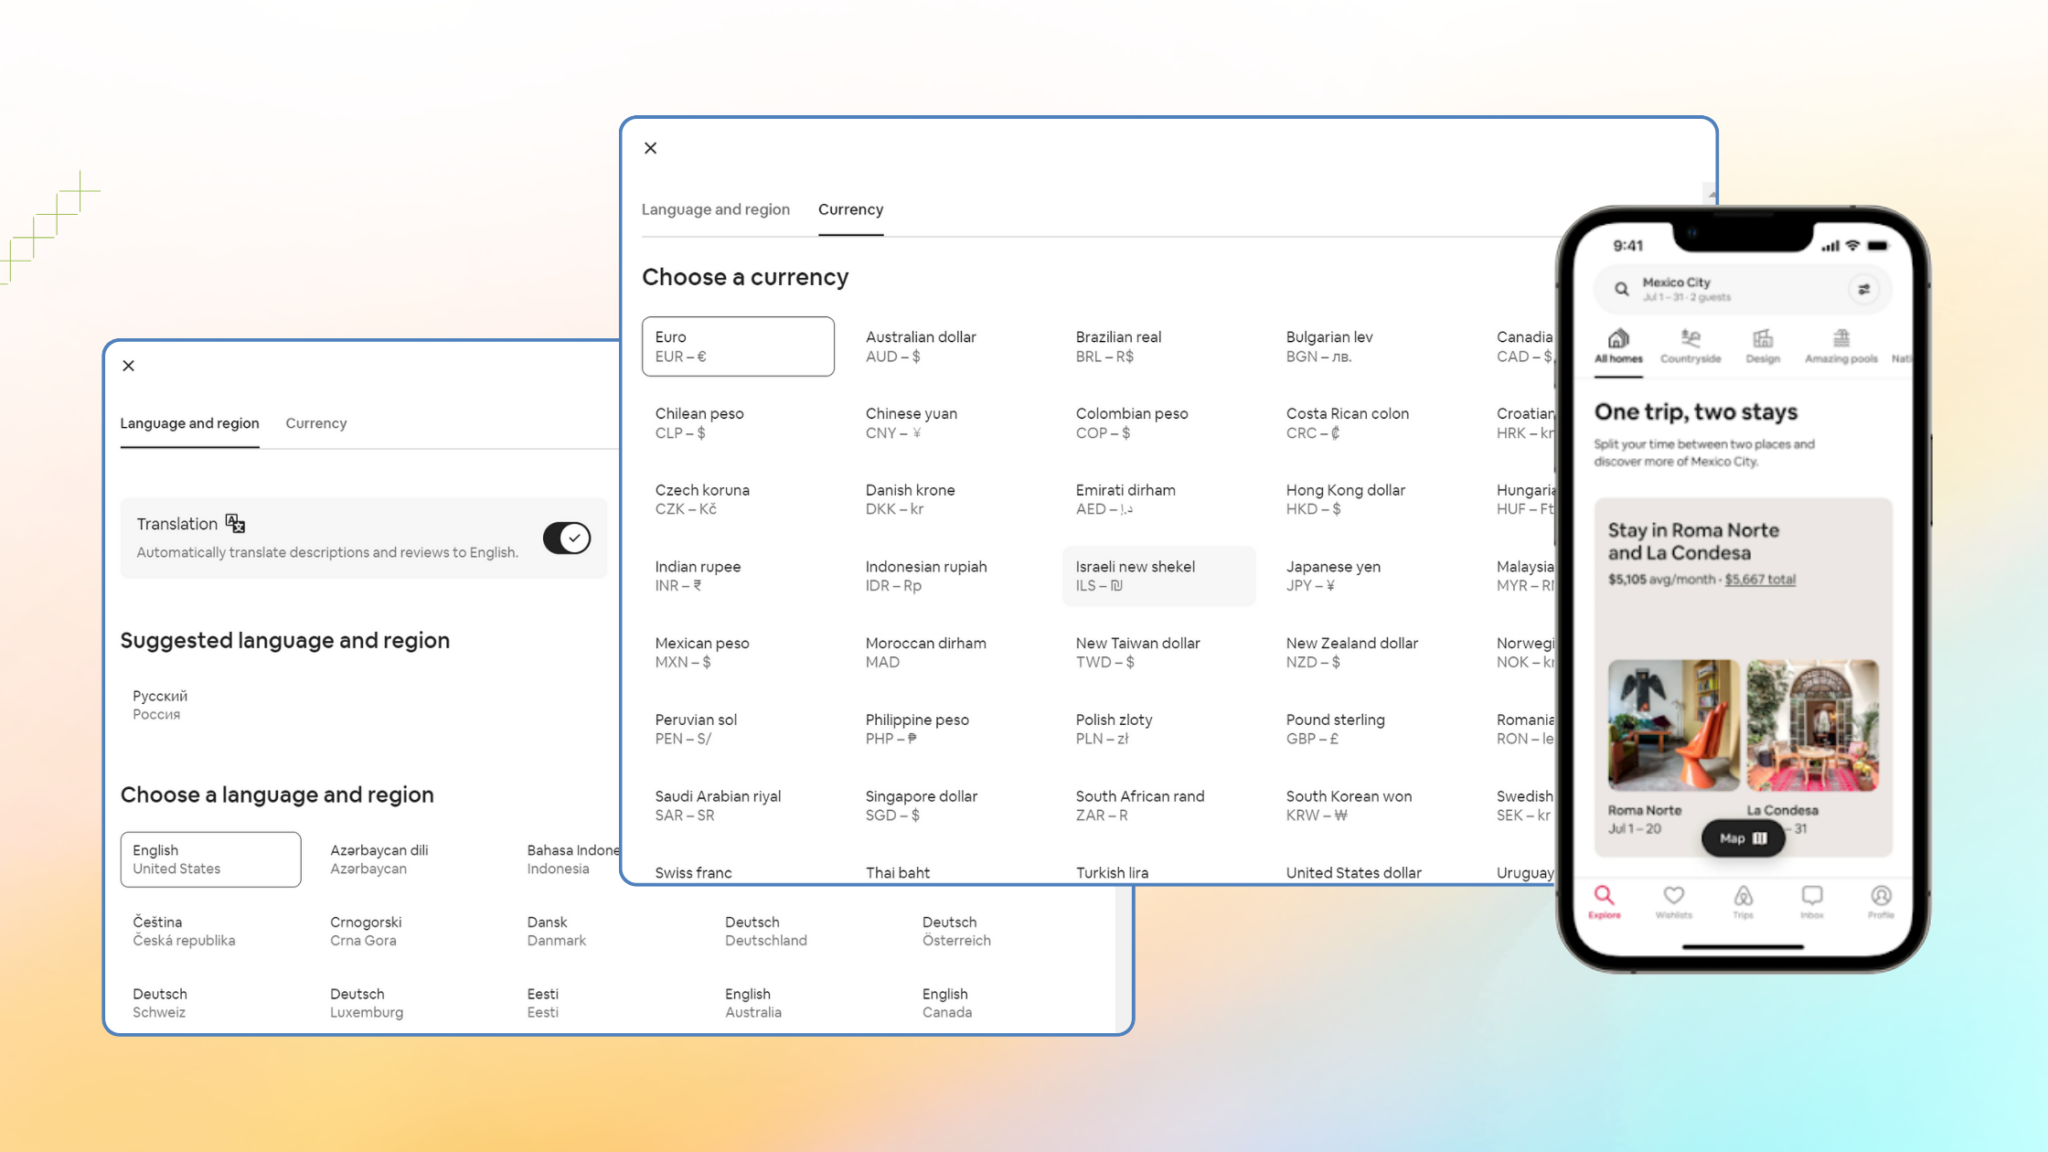Screen dimensions: 2048x1152
Task: Disable the automatic translation toggle
Action: [566, 538]
